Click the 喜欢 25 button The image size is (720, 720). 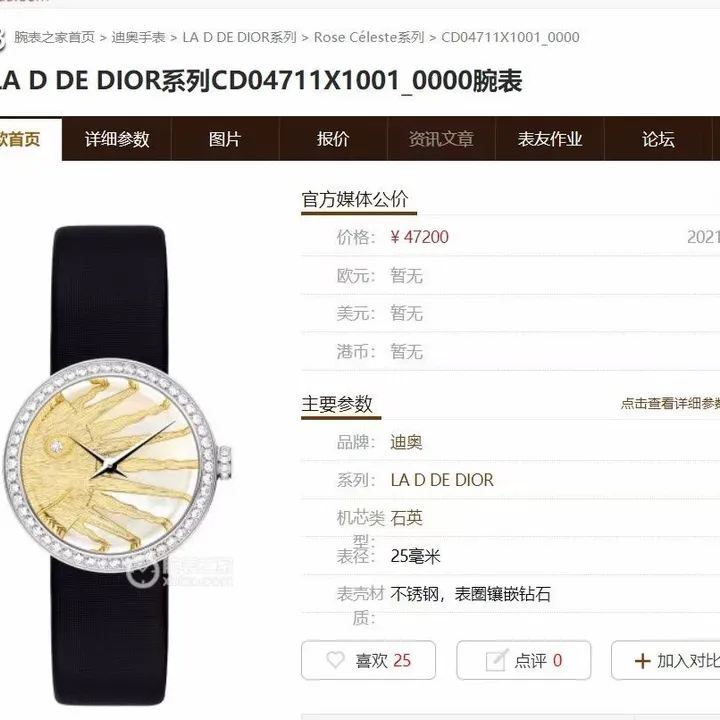pyautogui.click(x=368, y=660)
